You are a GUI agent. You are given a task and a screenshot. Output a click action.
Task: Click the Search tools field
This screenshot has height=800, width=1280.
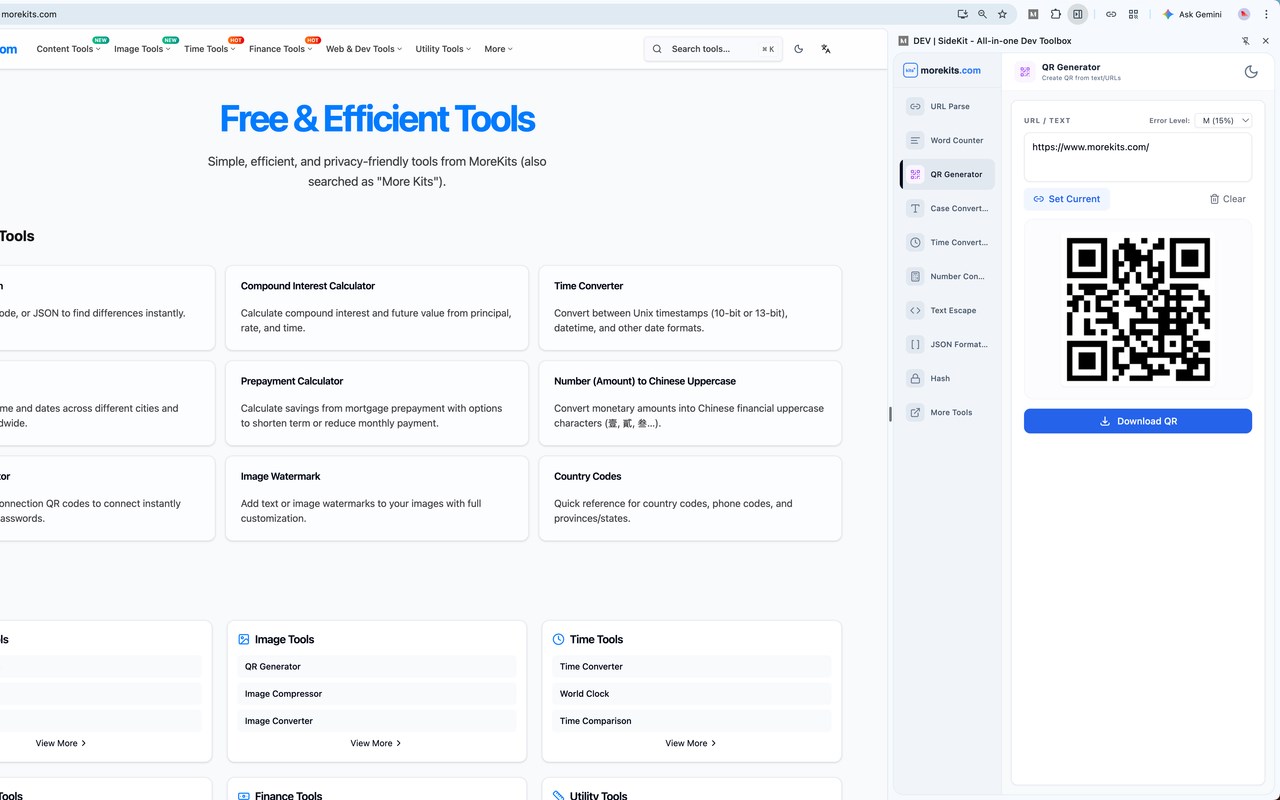click(x=713, y=48)
